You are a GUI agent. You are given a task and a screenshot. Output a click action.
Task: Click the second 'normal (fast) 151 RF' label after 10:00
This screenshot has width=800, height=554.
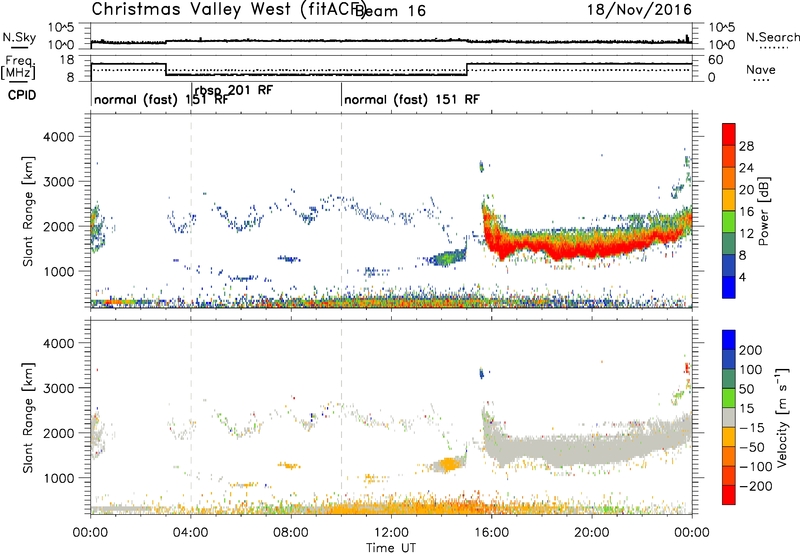pyautogui.click(x=412, y=99)
